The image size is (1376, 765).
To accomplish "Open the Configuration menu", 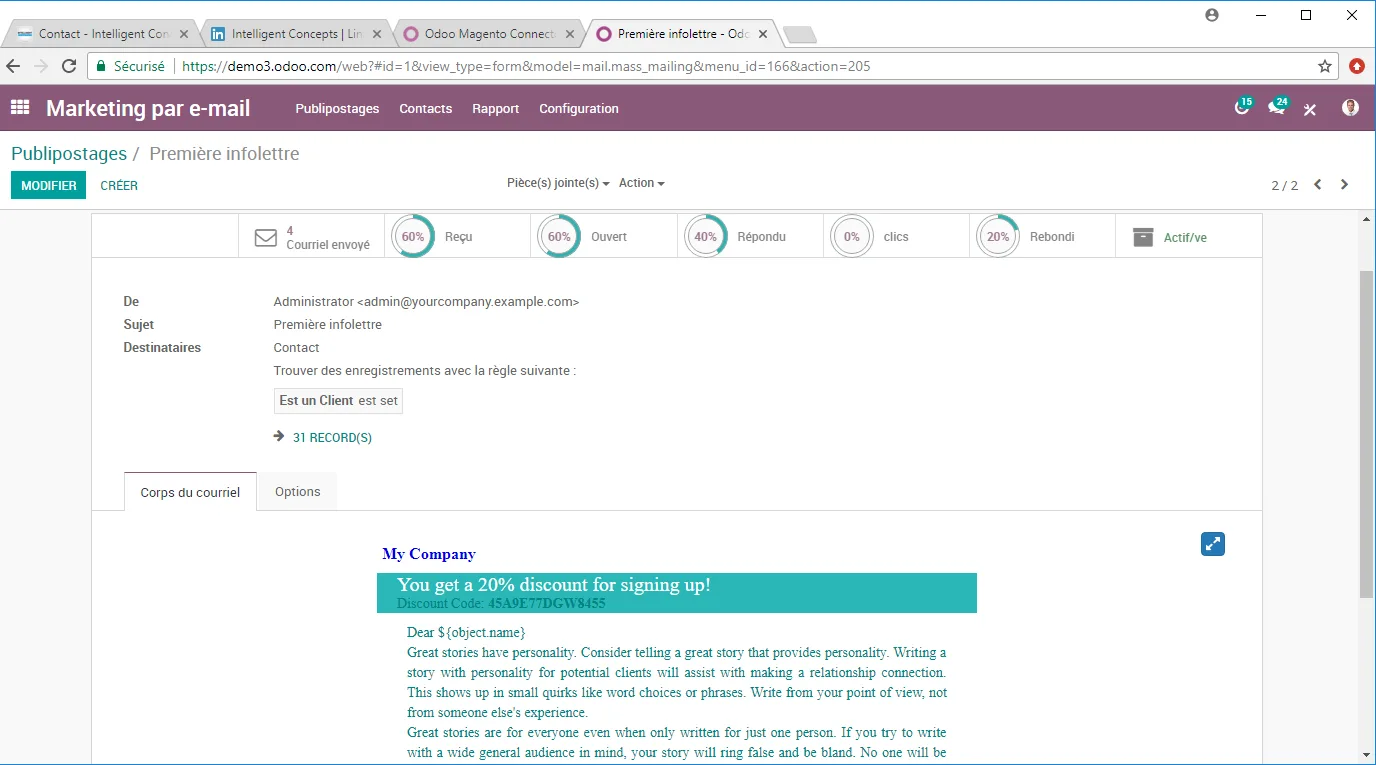I will pyautogui.click(x=579, y=108).
